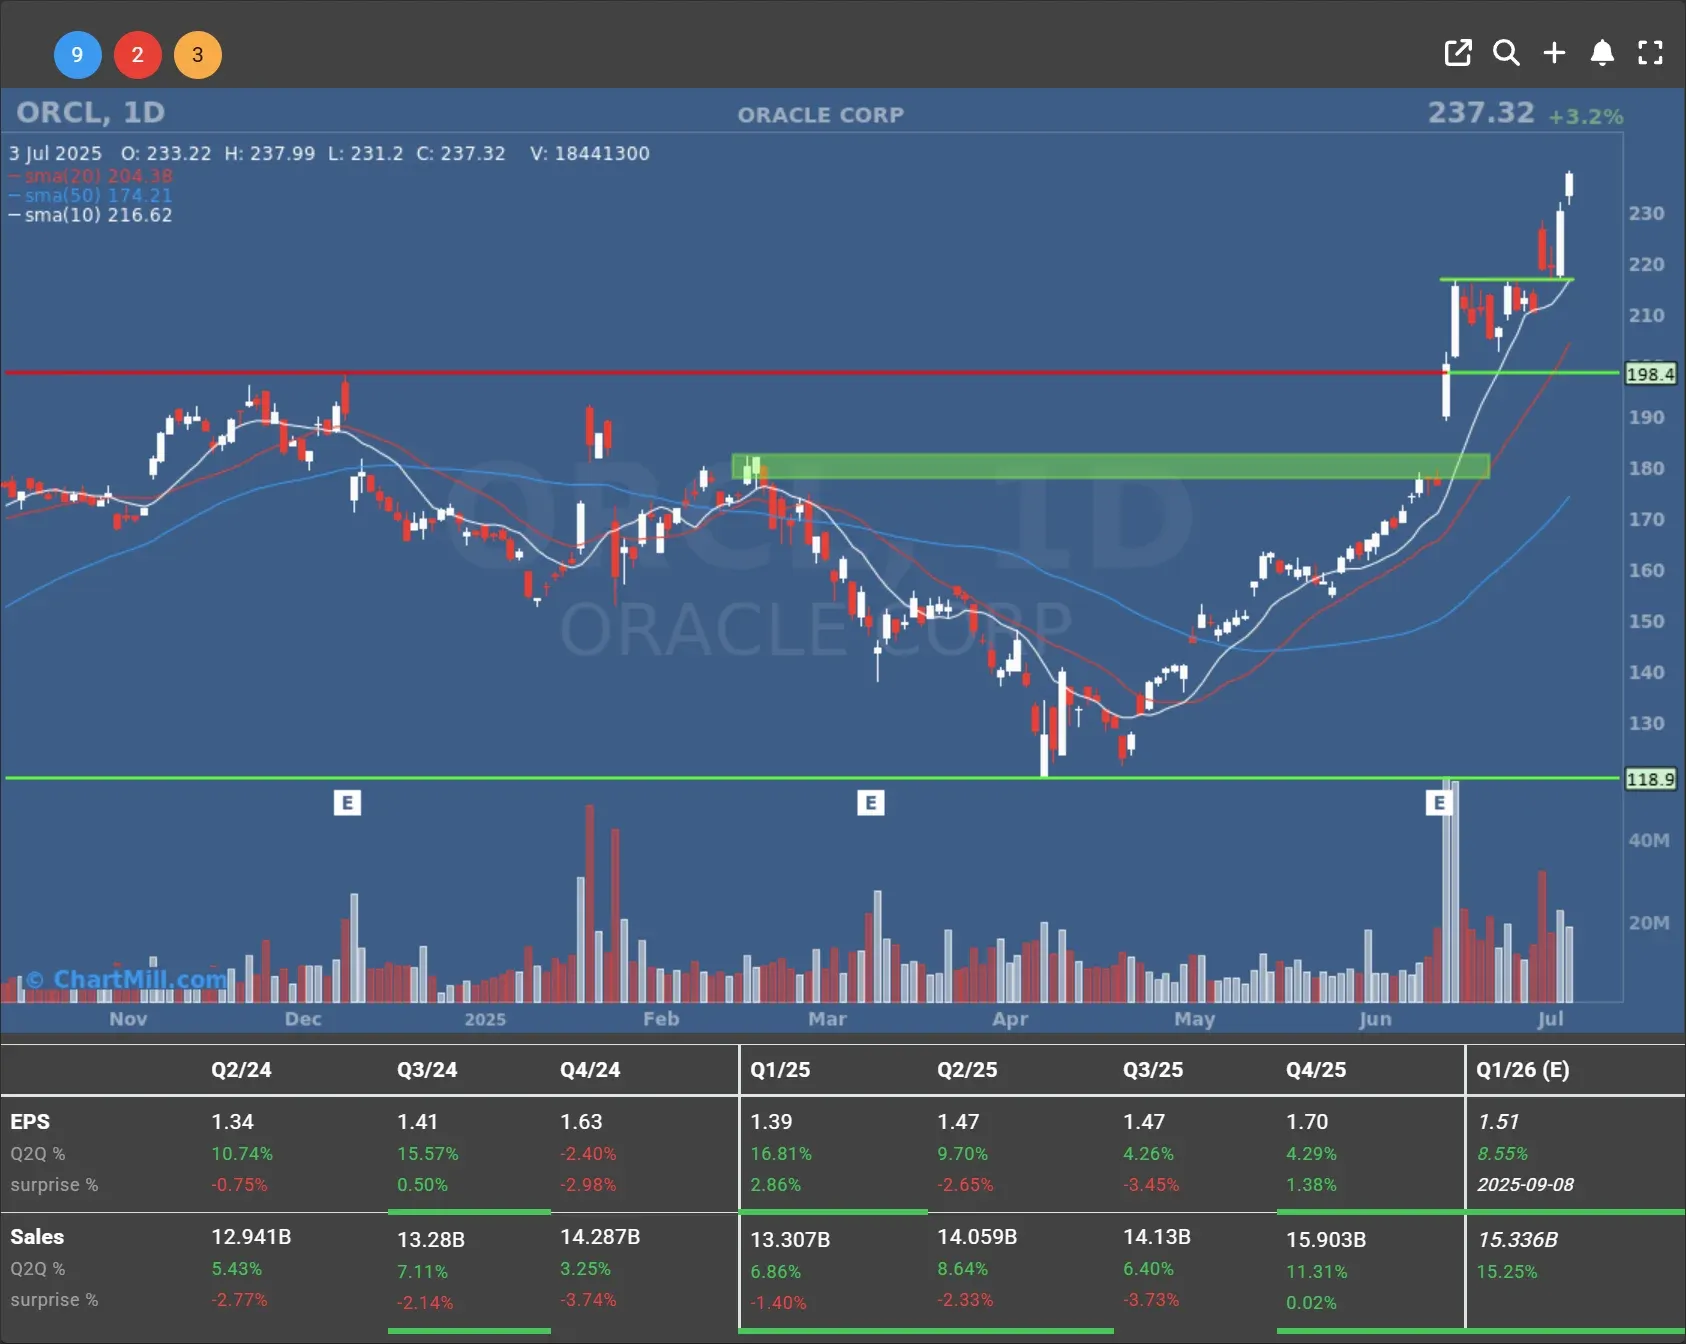Click the plus add icon
Image resolution: width=1686 pixels, height=1344 pixels.
[1554, 53]
